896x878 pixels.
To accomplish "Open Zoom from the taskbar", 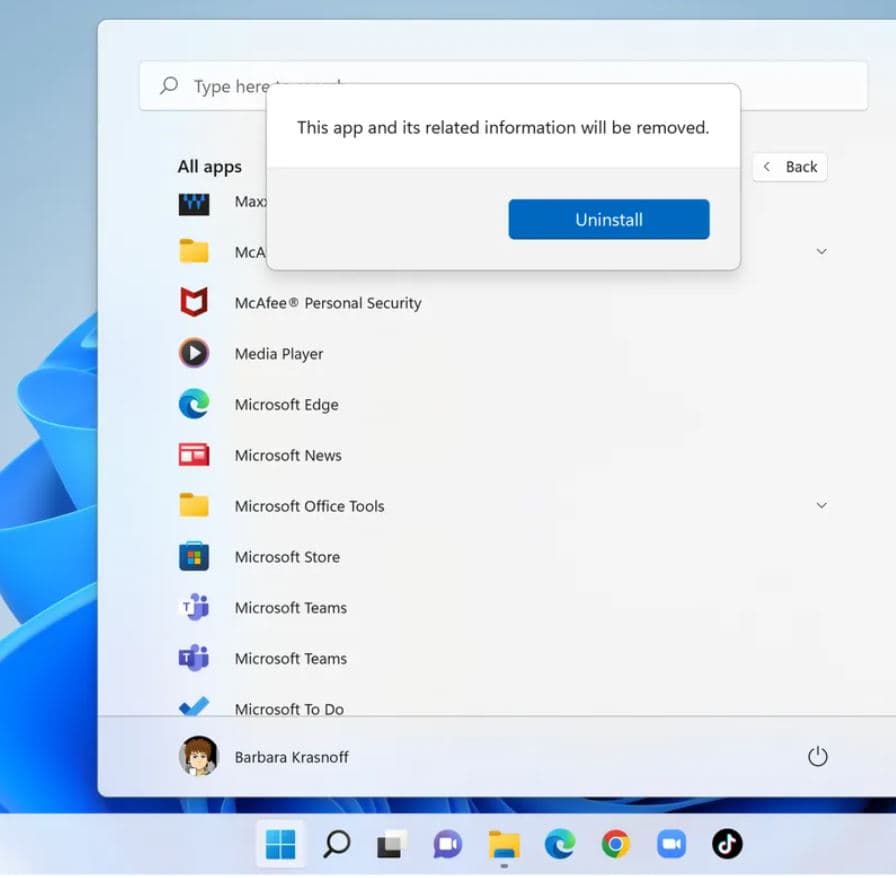I will [x=671, y=844].
